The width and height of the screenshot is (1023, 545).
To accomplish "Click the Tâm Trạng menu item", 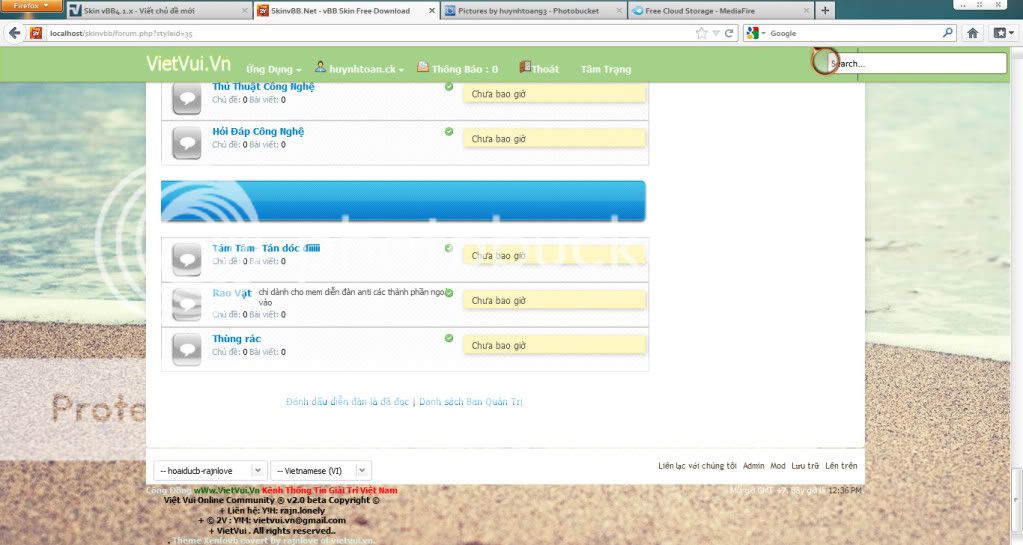I will pyautogui.click(x=606, y=69).
